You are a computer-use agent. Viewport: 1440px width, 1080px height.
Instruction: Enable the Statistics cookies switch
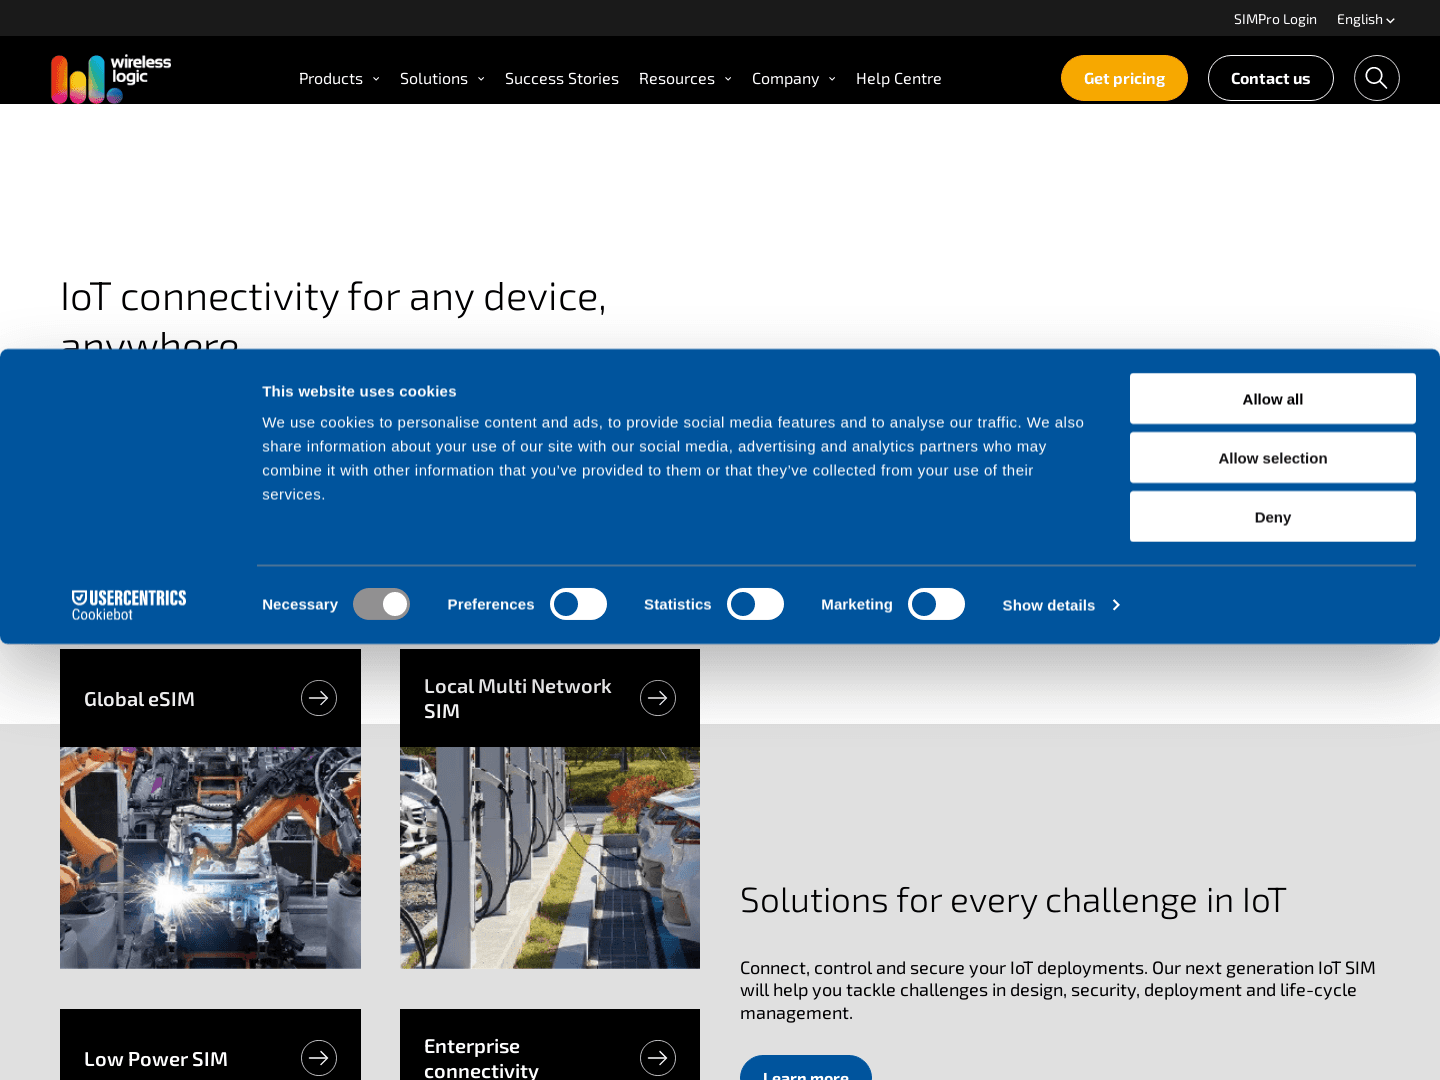pyautogui.click(x=755, y=604)
